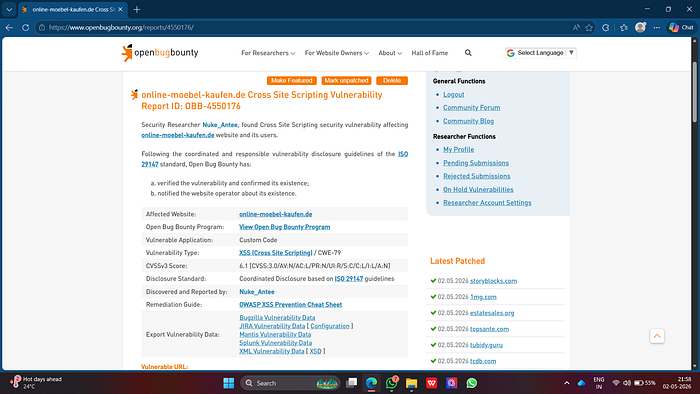Open File Explorer from taskbar
Viewport: 700px width, 394px height.
coord(411,383)
